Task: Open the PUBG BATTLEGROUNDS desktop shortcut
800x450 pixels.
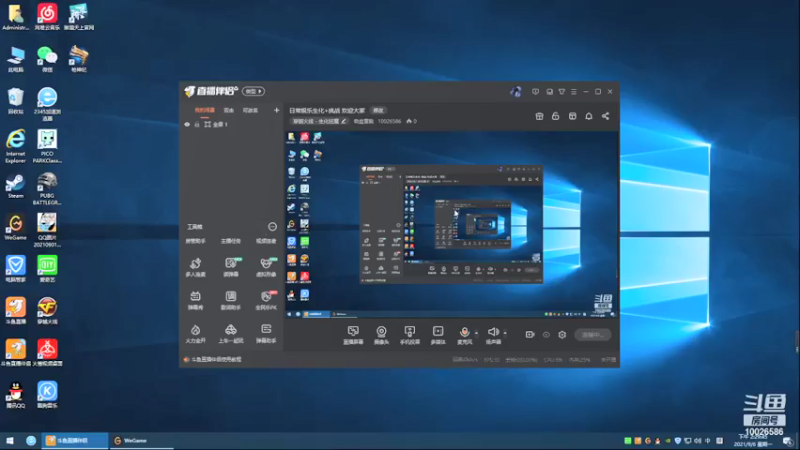Action: point(47,189)
